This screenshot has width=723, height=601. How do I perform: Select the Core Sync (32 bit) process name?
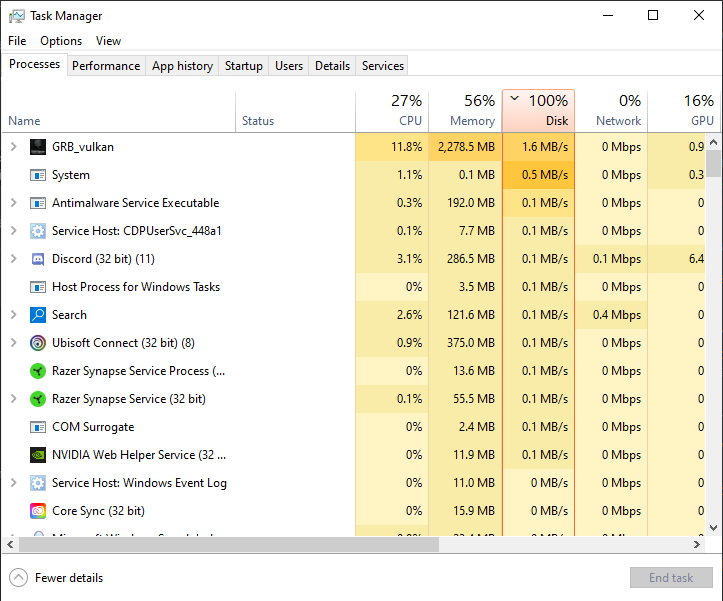98,511
